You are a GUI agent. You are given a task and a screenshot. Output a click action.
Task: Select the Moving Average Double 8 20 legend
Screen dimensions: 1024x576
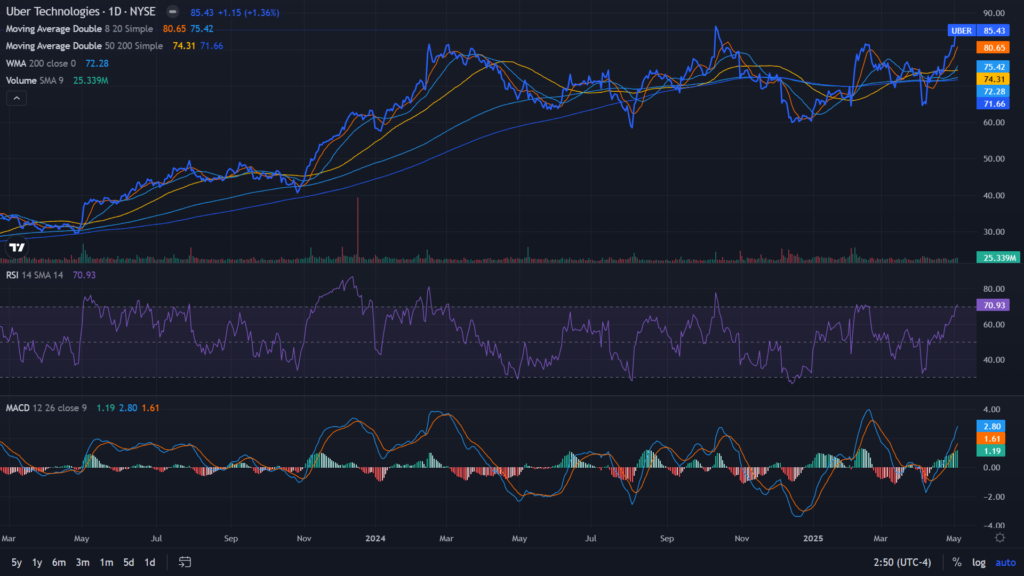[79, 29]
